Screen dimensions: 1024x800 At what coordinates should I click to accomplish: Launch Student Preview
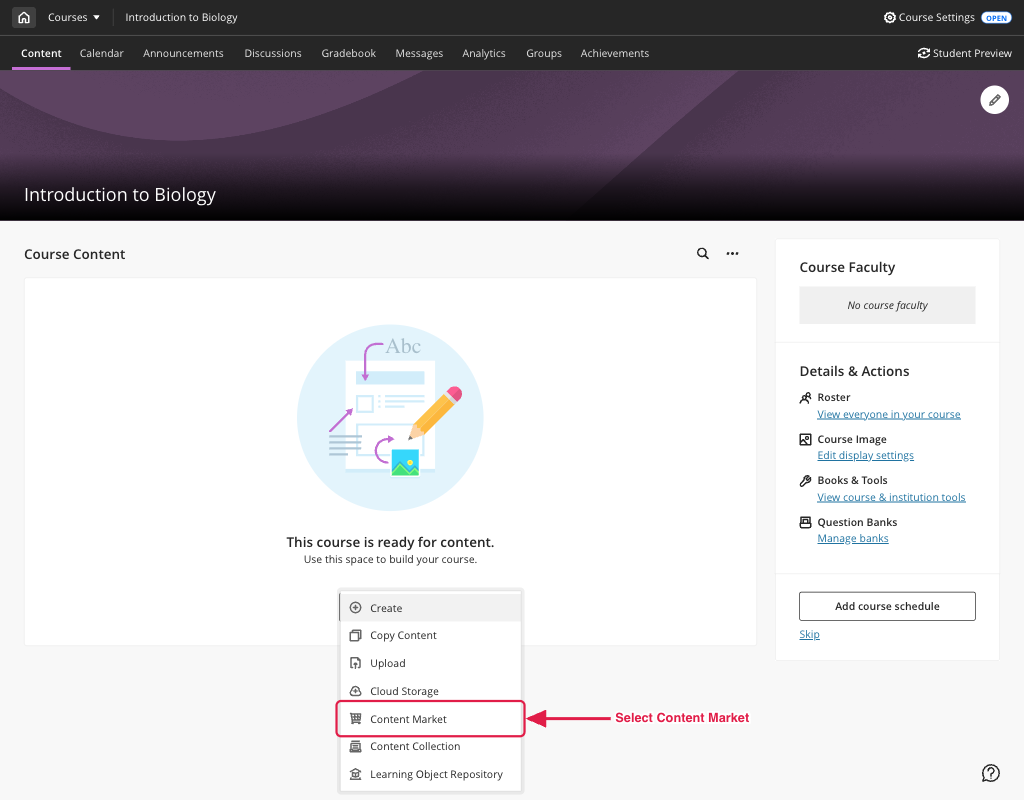pyautogui.click(x=965, y=54)
